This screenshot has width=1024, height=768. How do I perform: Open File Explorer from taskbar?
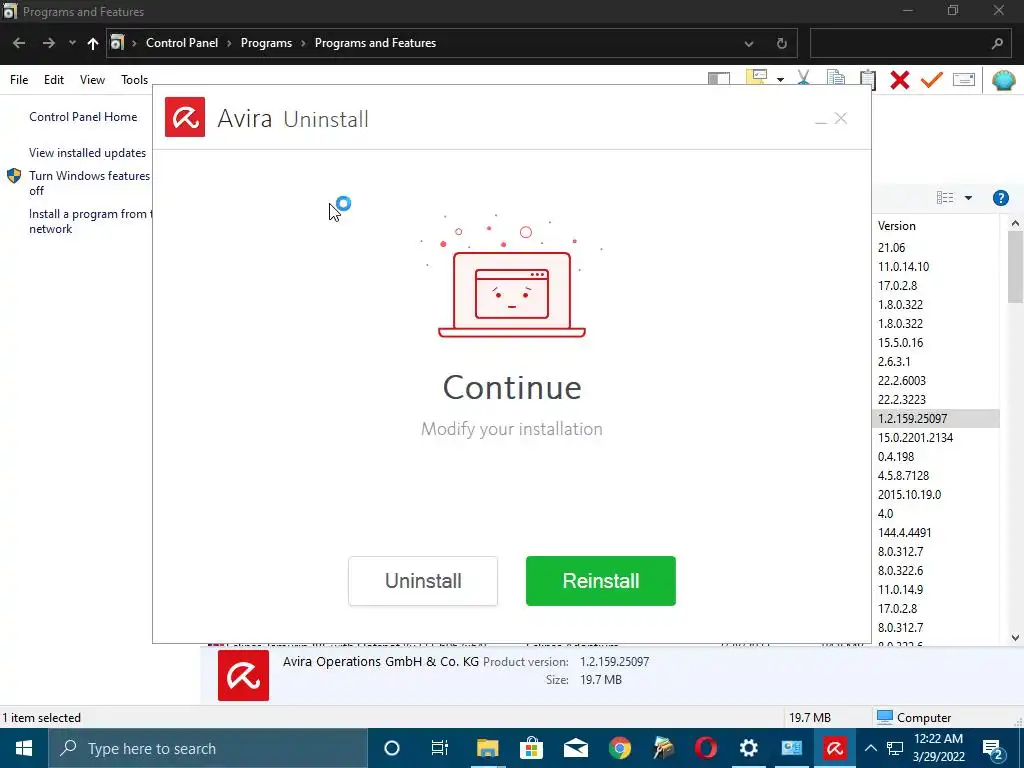click(487, 748)
